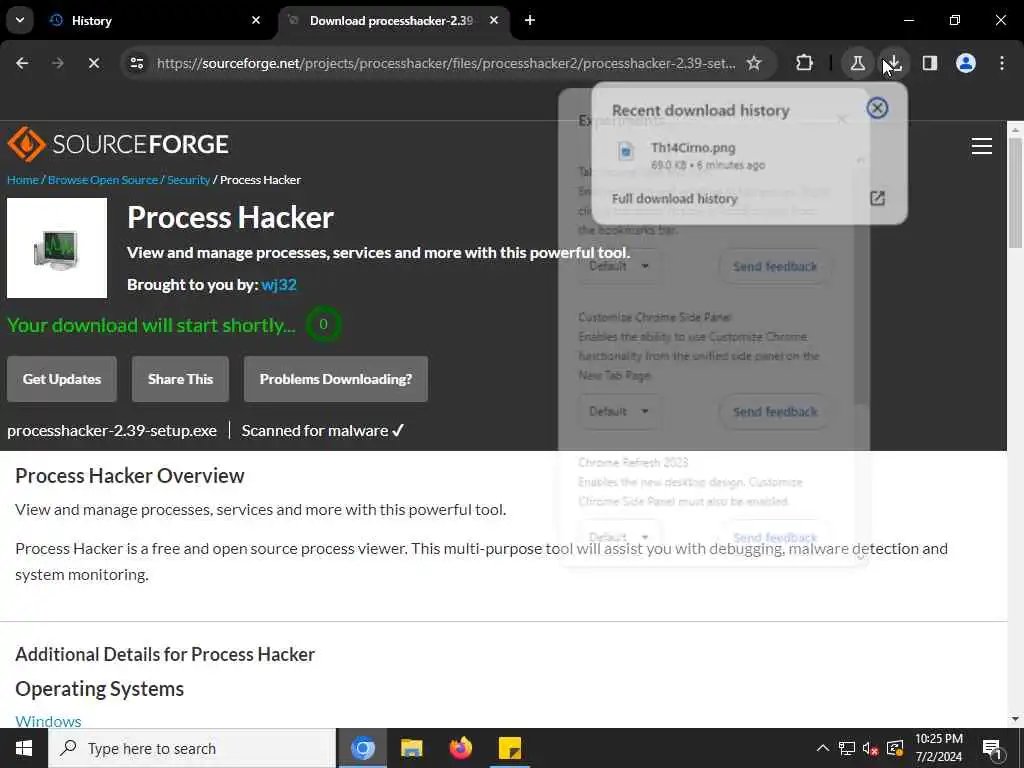
Task: Open Chrome from the taskbar
Action: coord(362,748)
